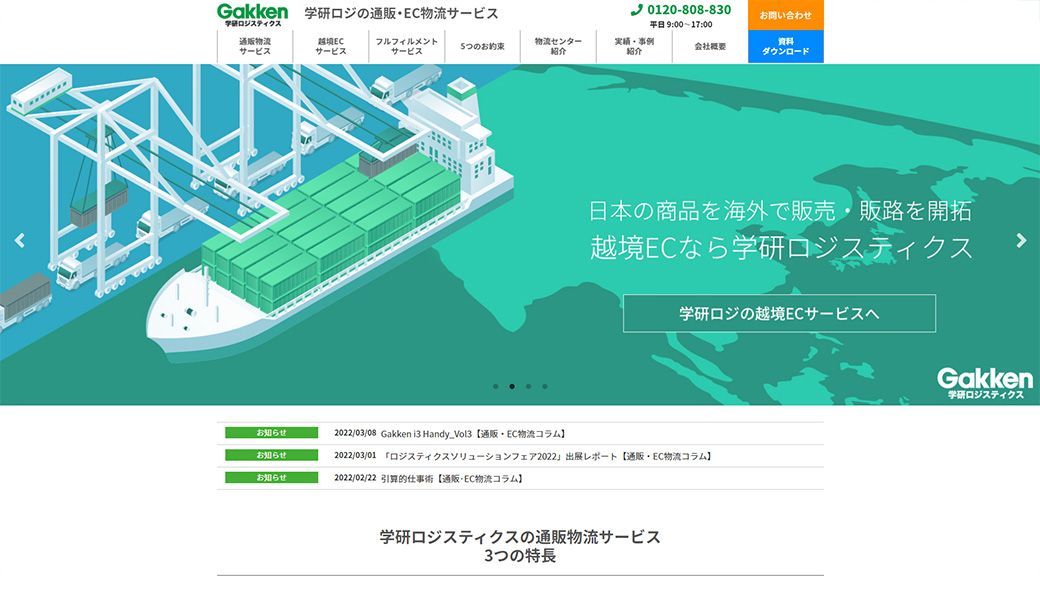1040x590 pixels.
Task: Open the 越境ECサービス menu item
Action: (x=330, y=46)
